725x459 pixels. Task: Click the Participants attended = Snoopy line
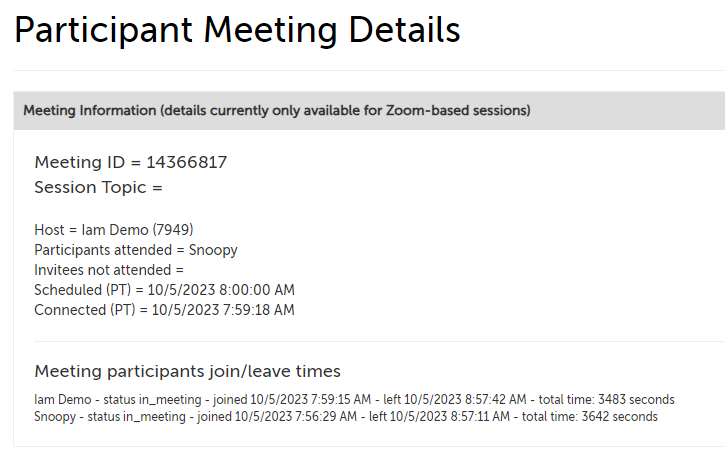135,250
